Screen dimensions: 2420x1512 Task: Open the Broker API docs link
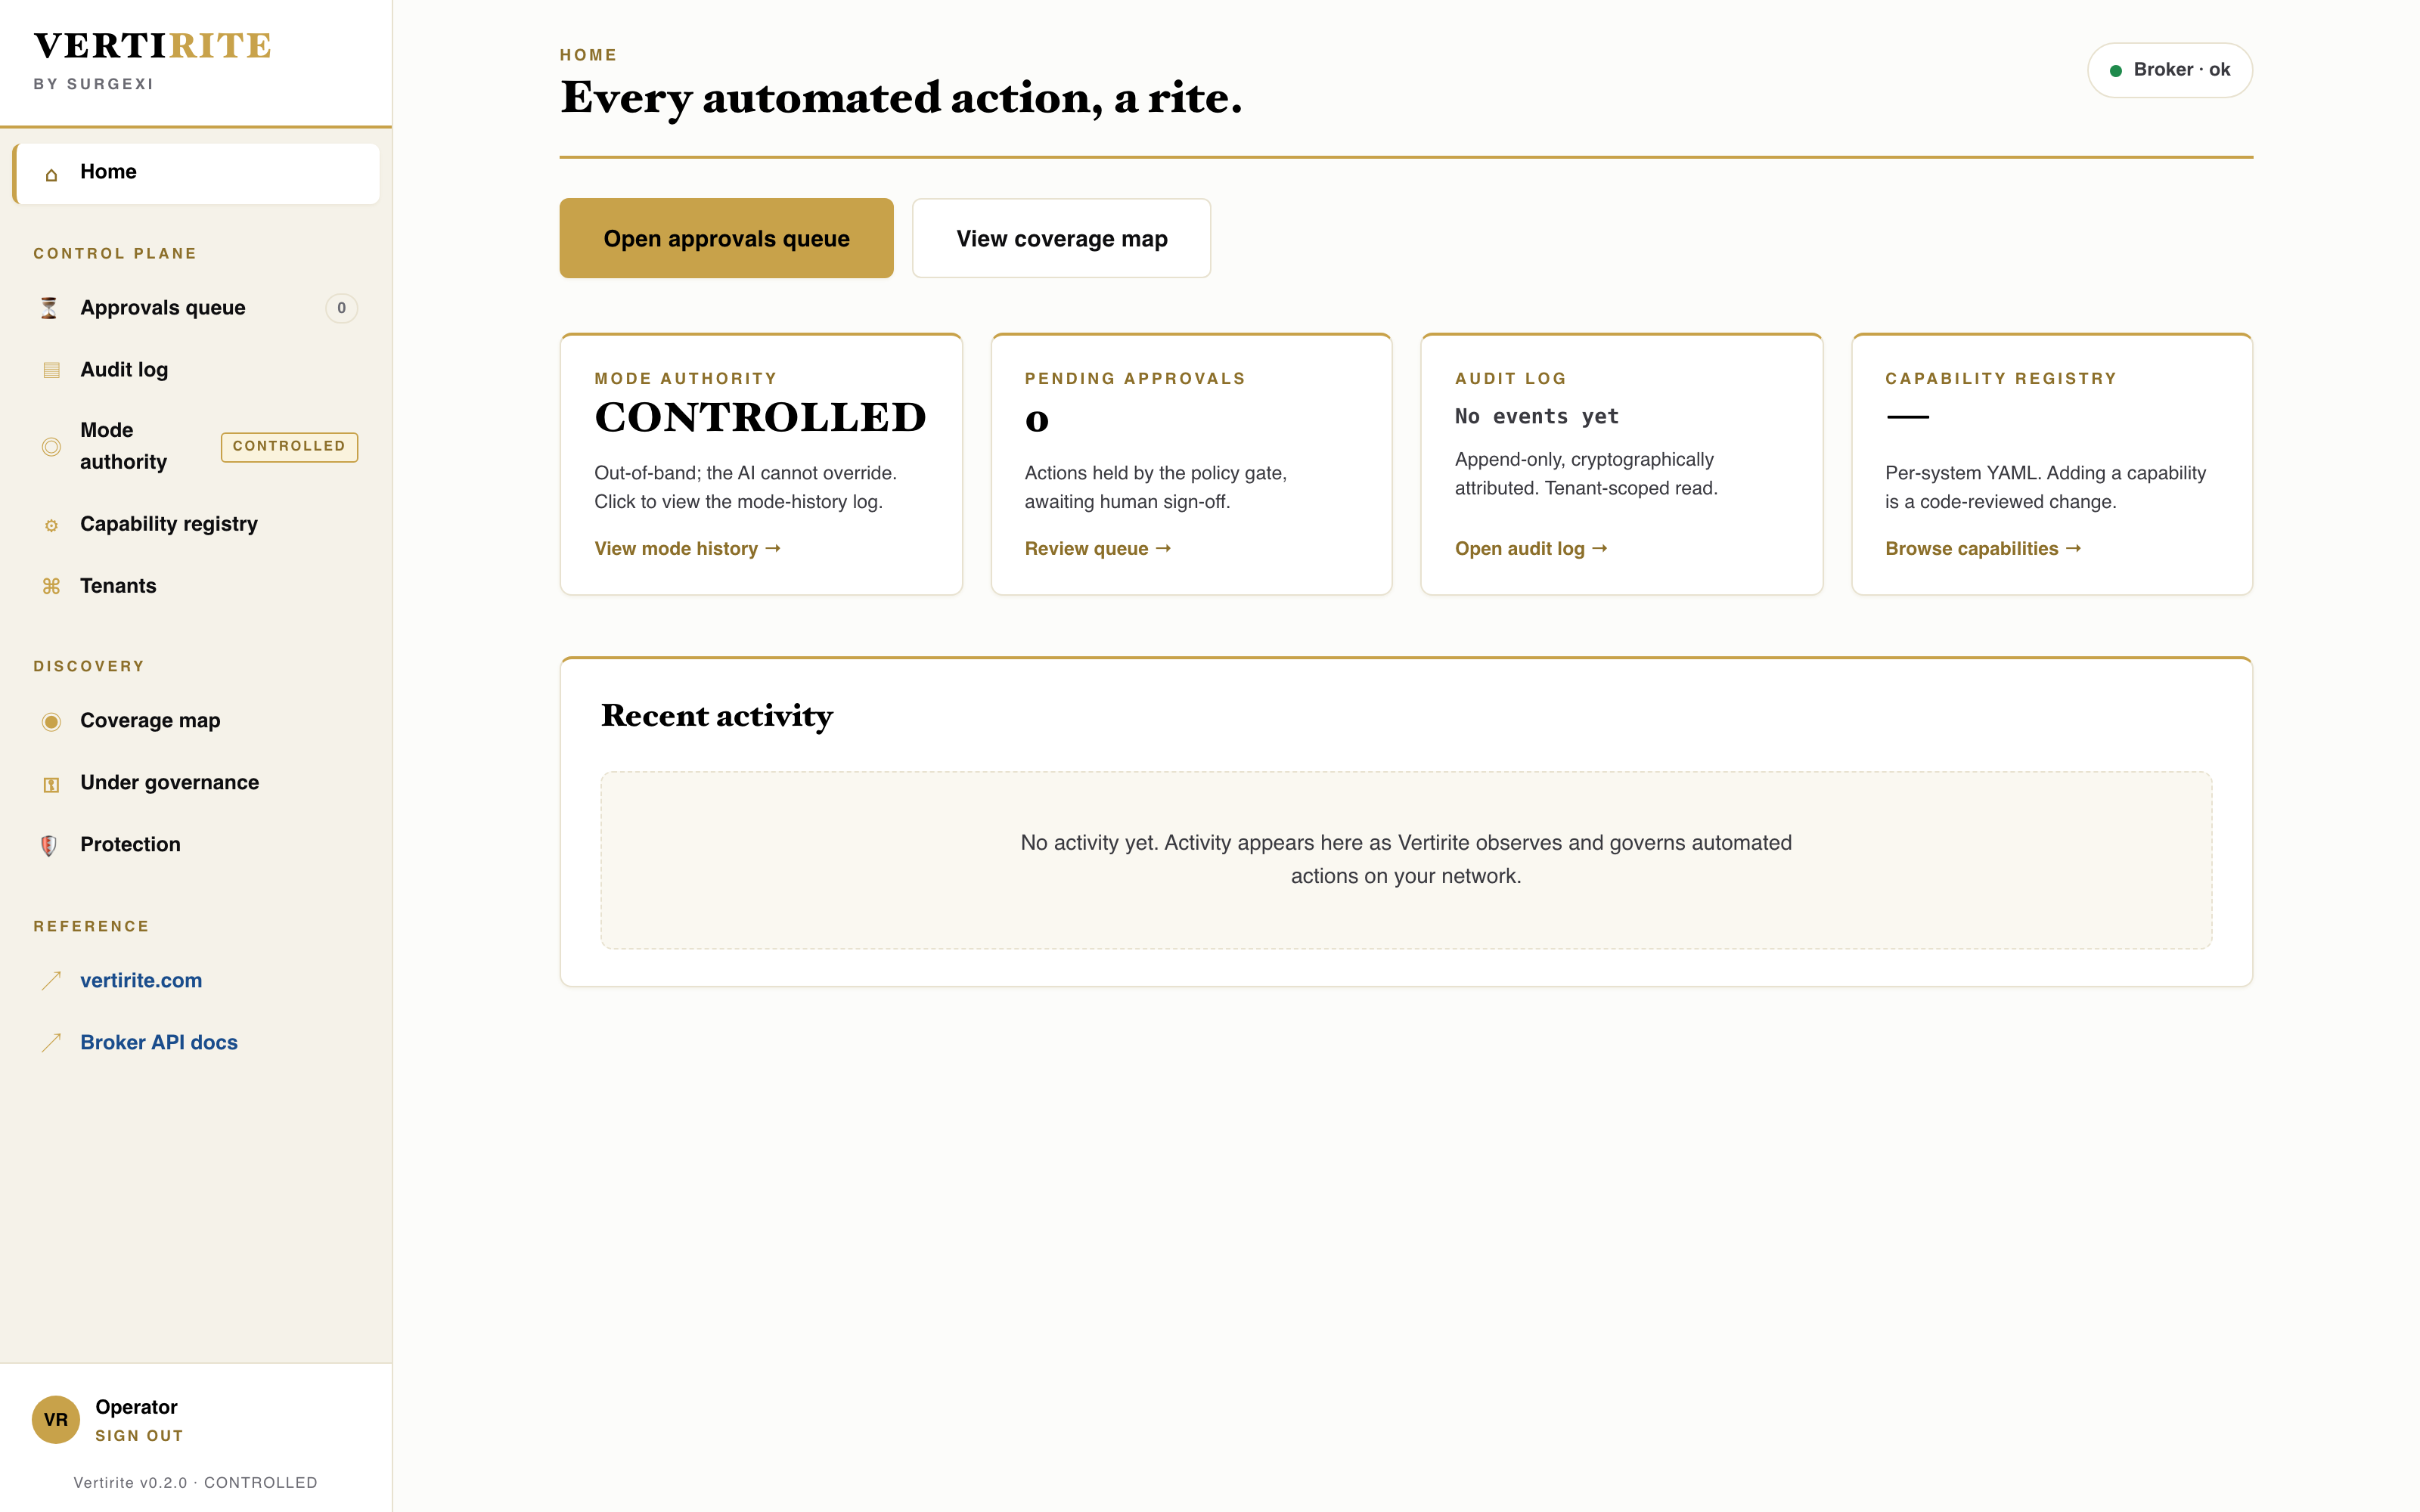[159, 1042]
